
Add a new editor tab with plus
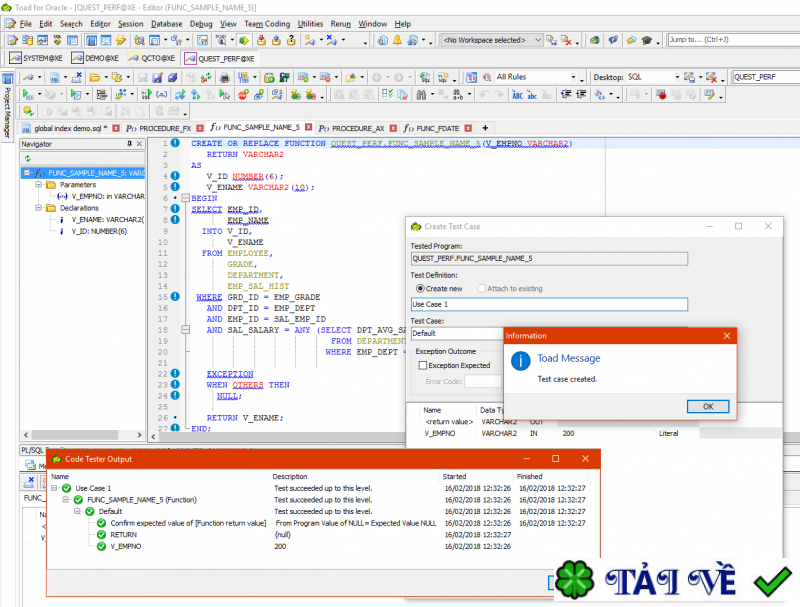486,128
